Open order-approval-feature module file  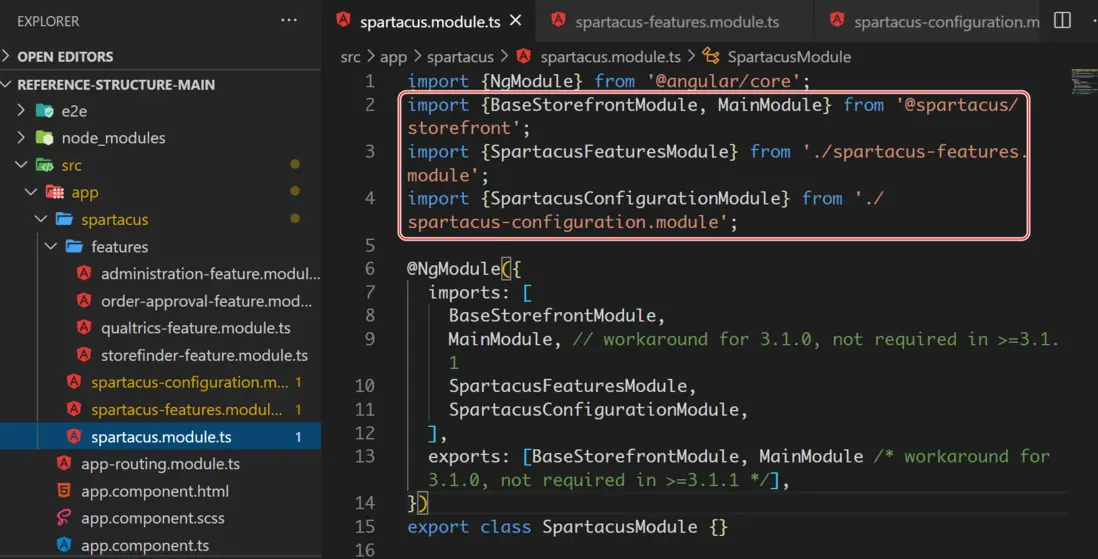[207, 301]
